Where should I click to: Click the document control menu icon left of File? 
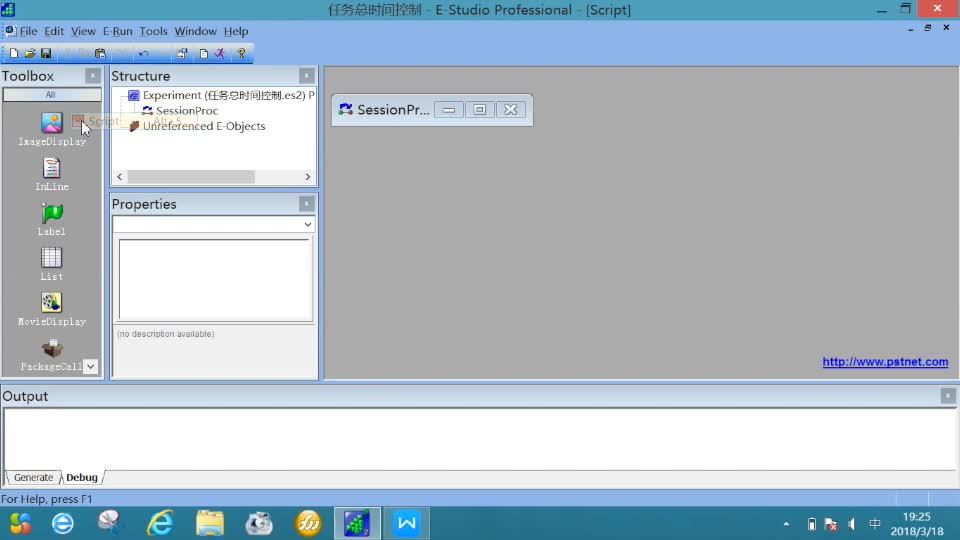(x=10, y=31)
